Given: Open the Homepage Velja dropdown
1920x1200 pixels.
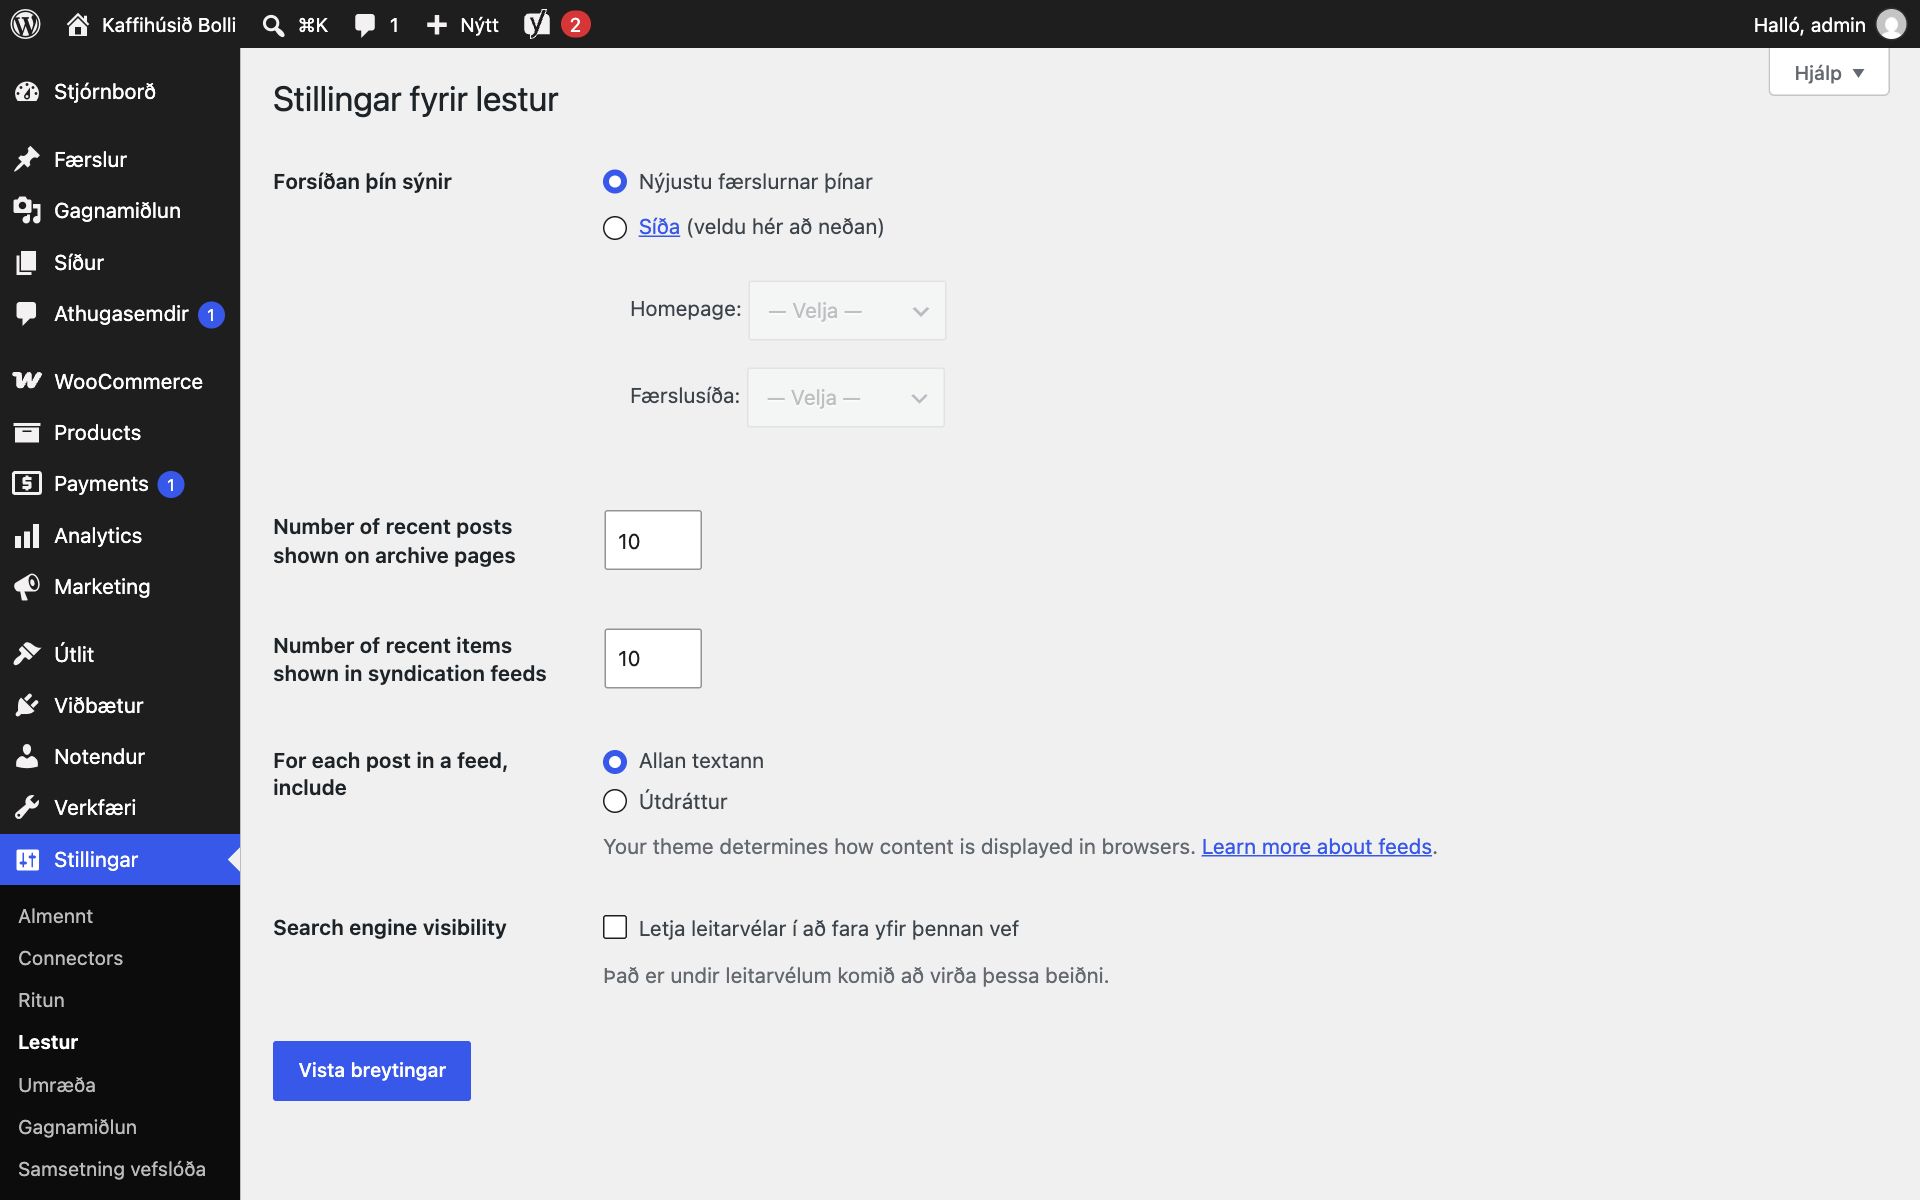Looking at the screenshot, I should [847, 311].
